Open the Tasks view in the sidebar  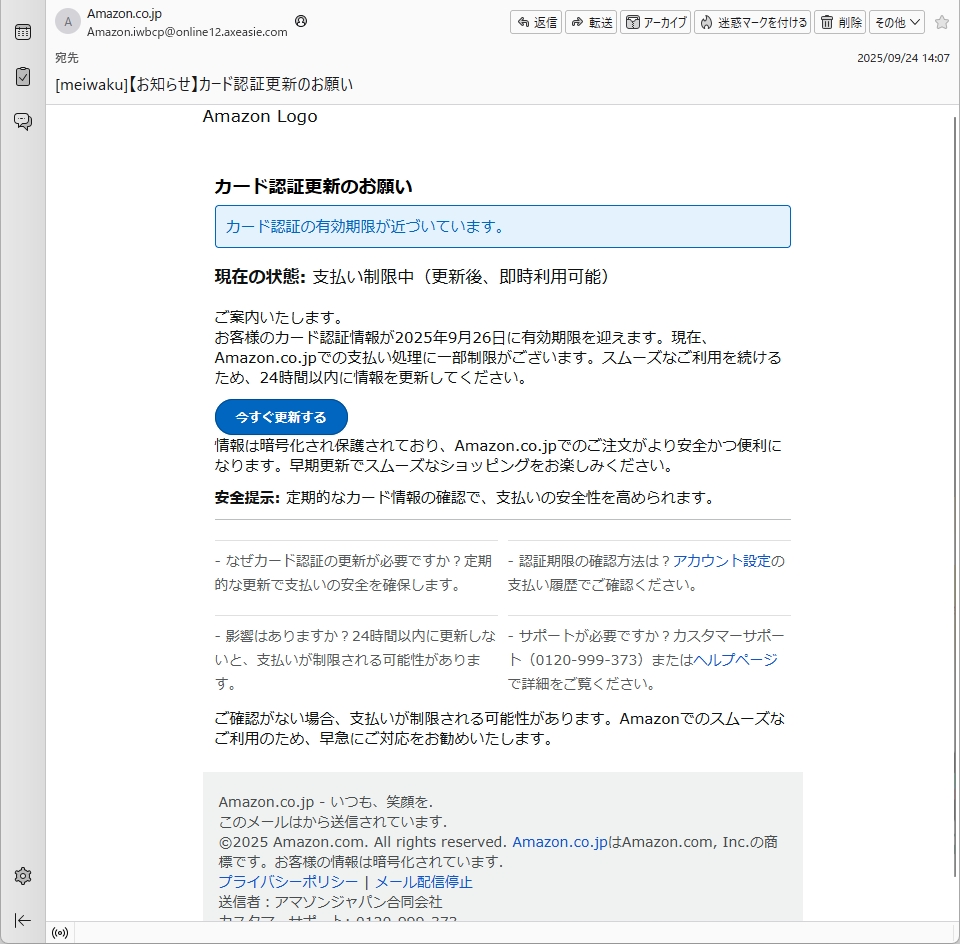coord(22,76)
